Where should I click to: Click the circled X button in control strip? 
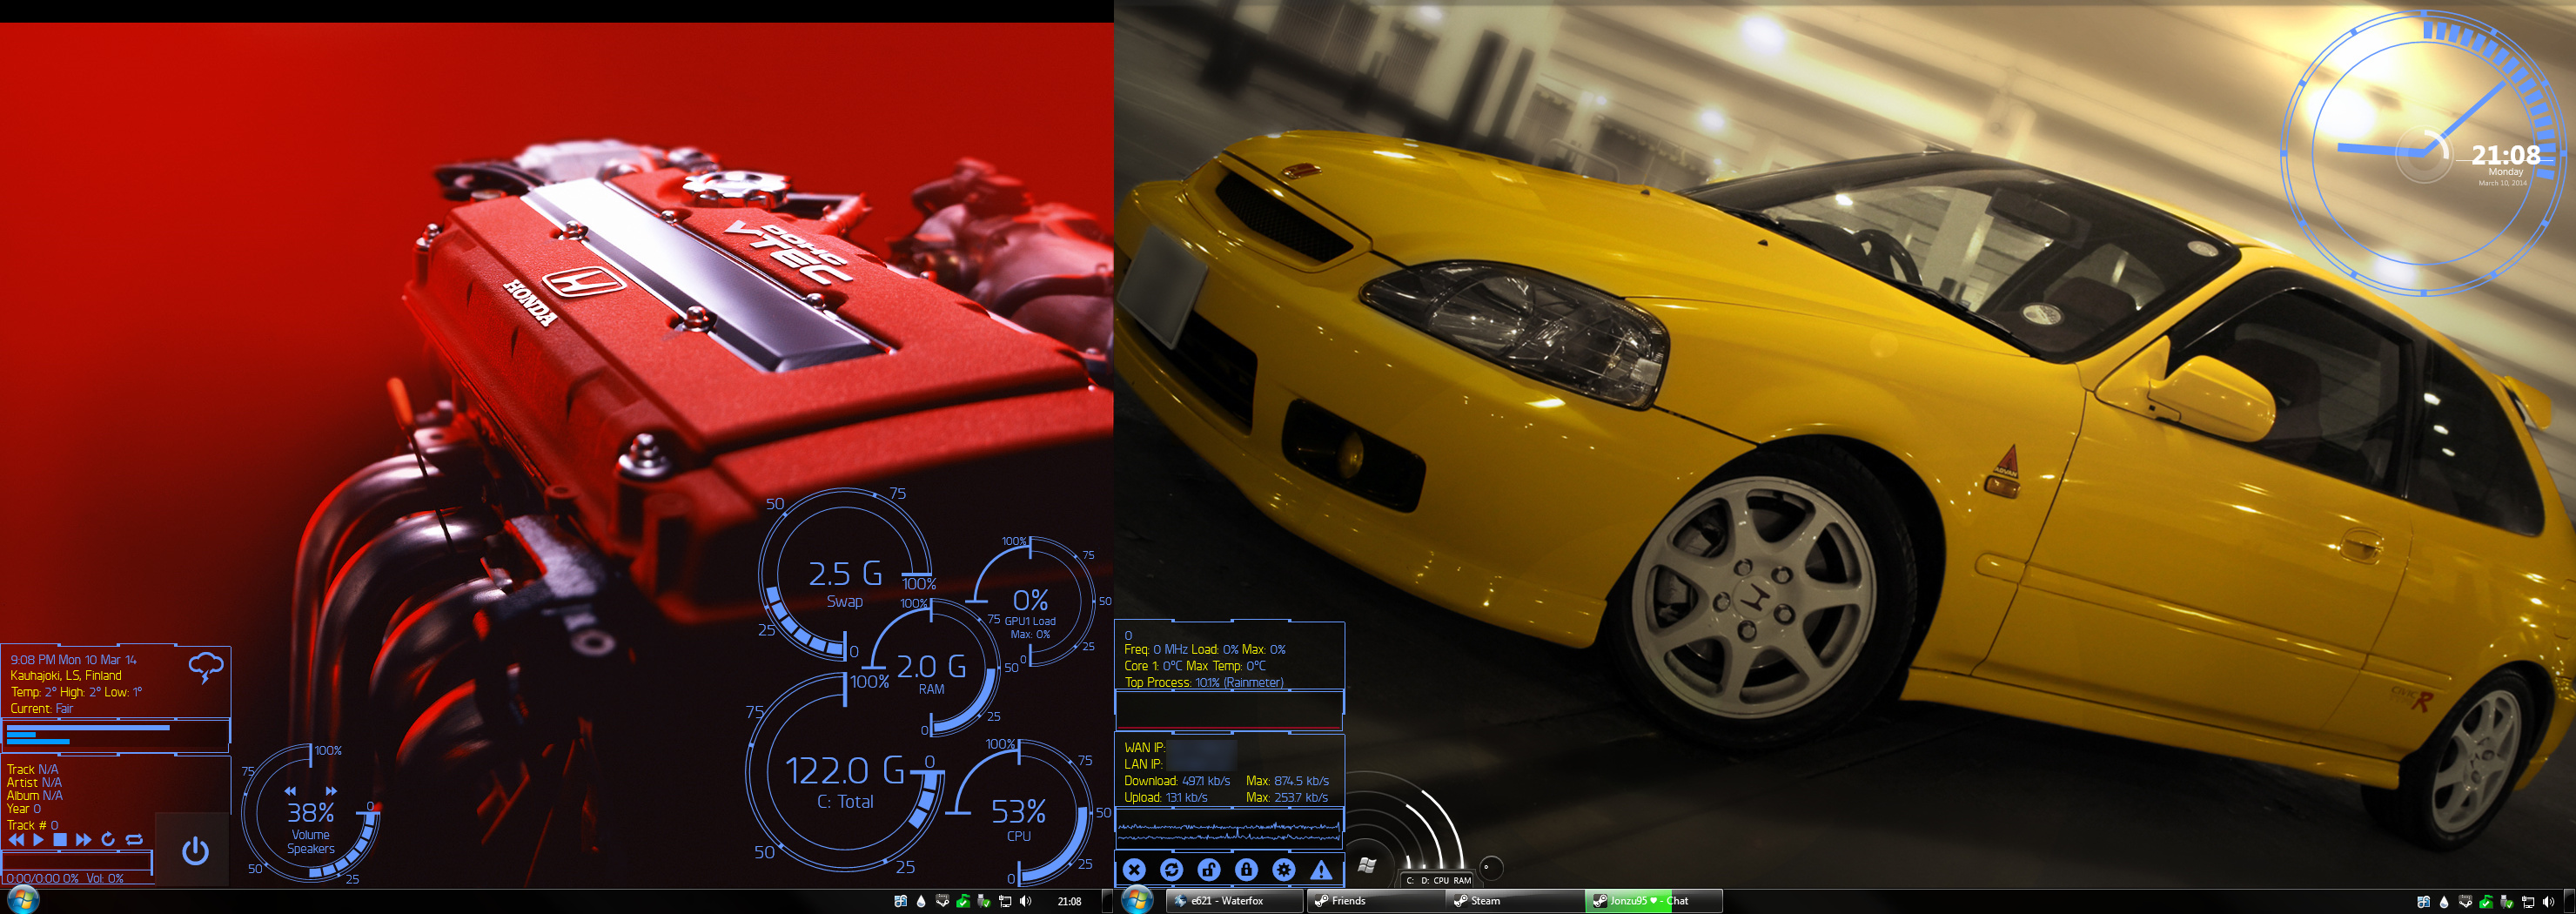coord(1133,870)
